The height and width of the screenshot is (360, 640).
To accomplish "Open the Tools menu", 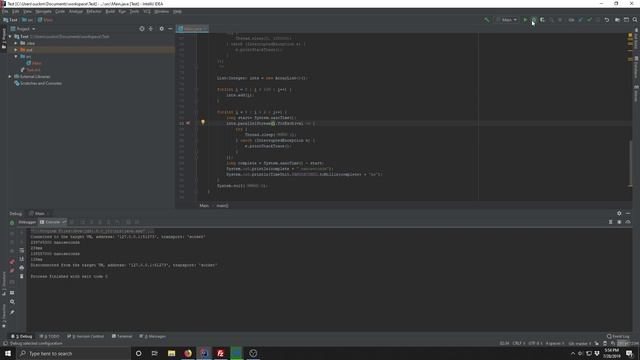I will (x=134, y=11).
